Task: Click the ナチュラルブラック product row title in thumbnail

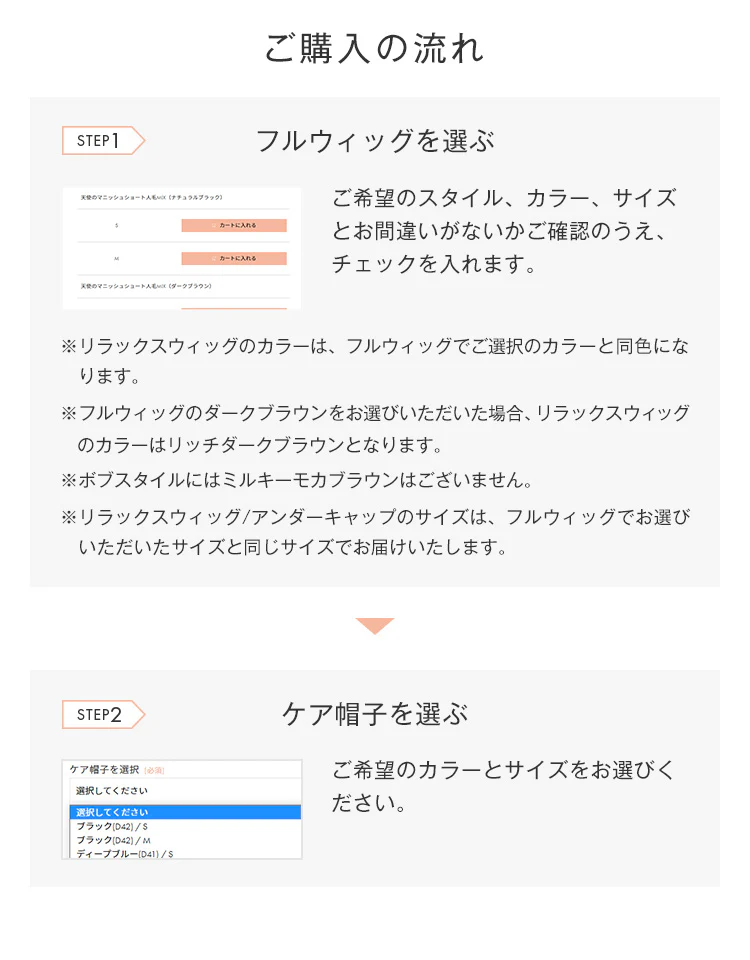Action: 151,198
